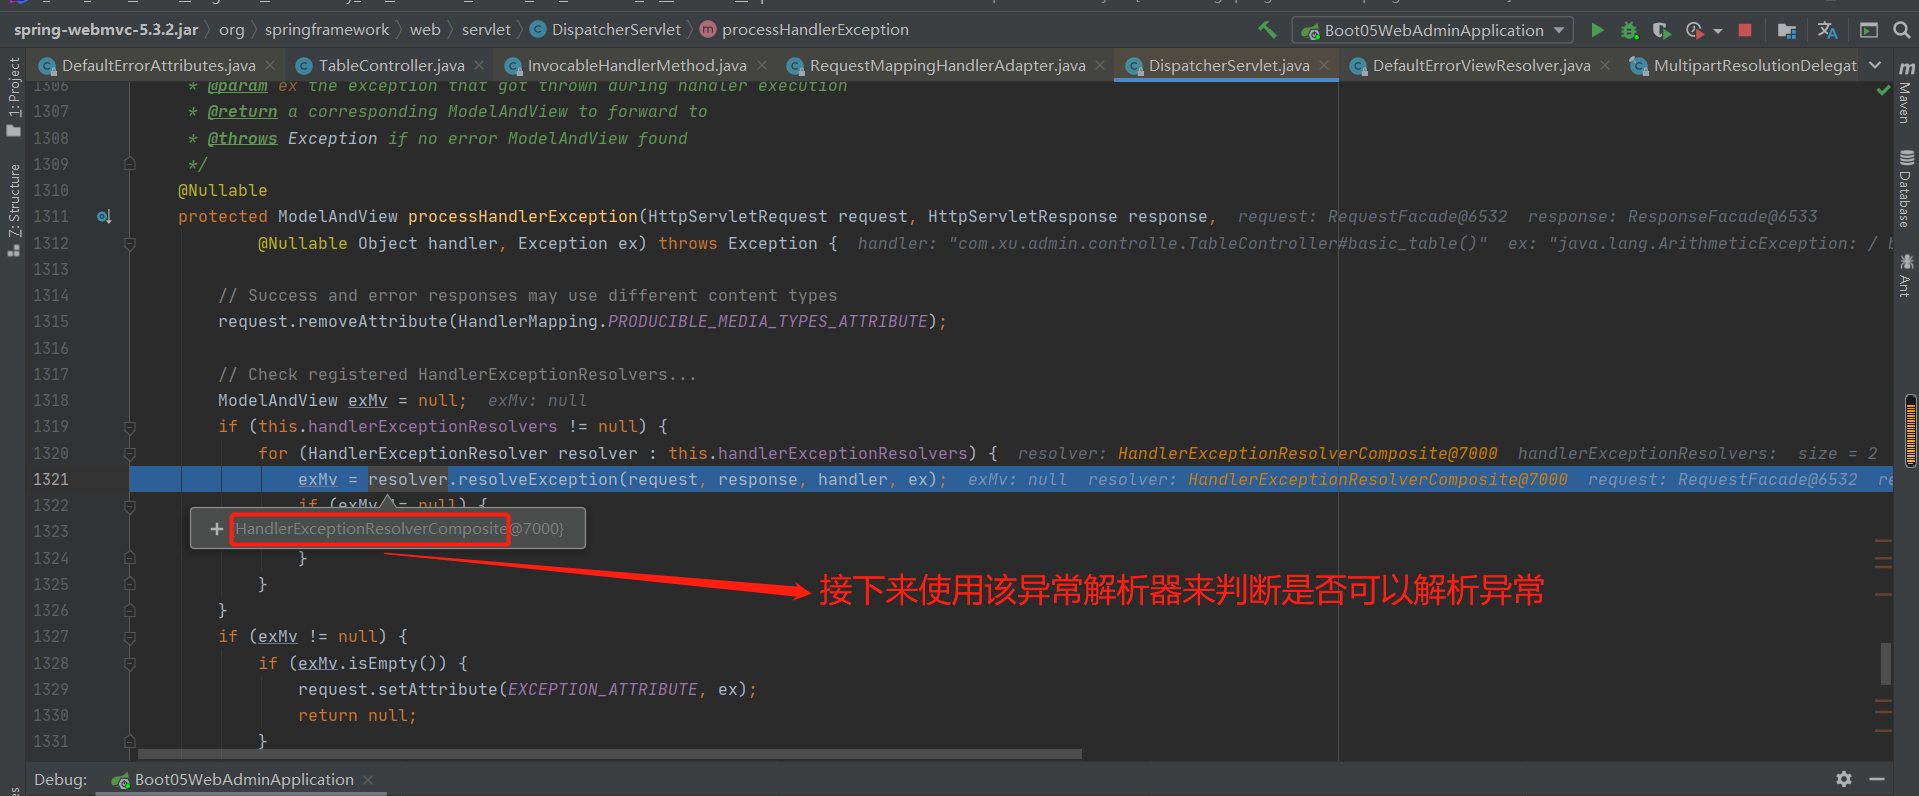Screen dimensions: 1919x796
Task: Click exMv variable on line 1318
Action: [367, 401]
